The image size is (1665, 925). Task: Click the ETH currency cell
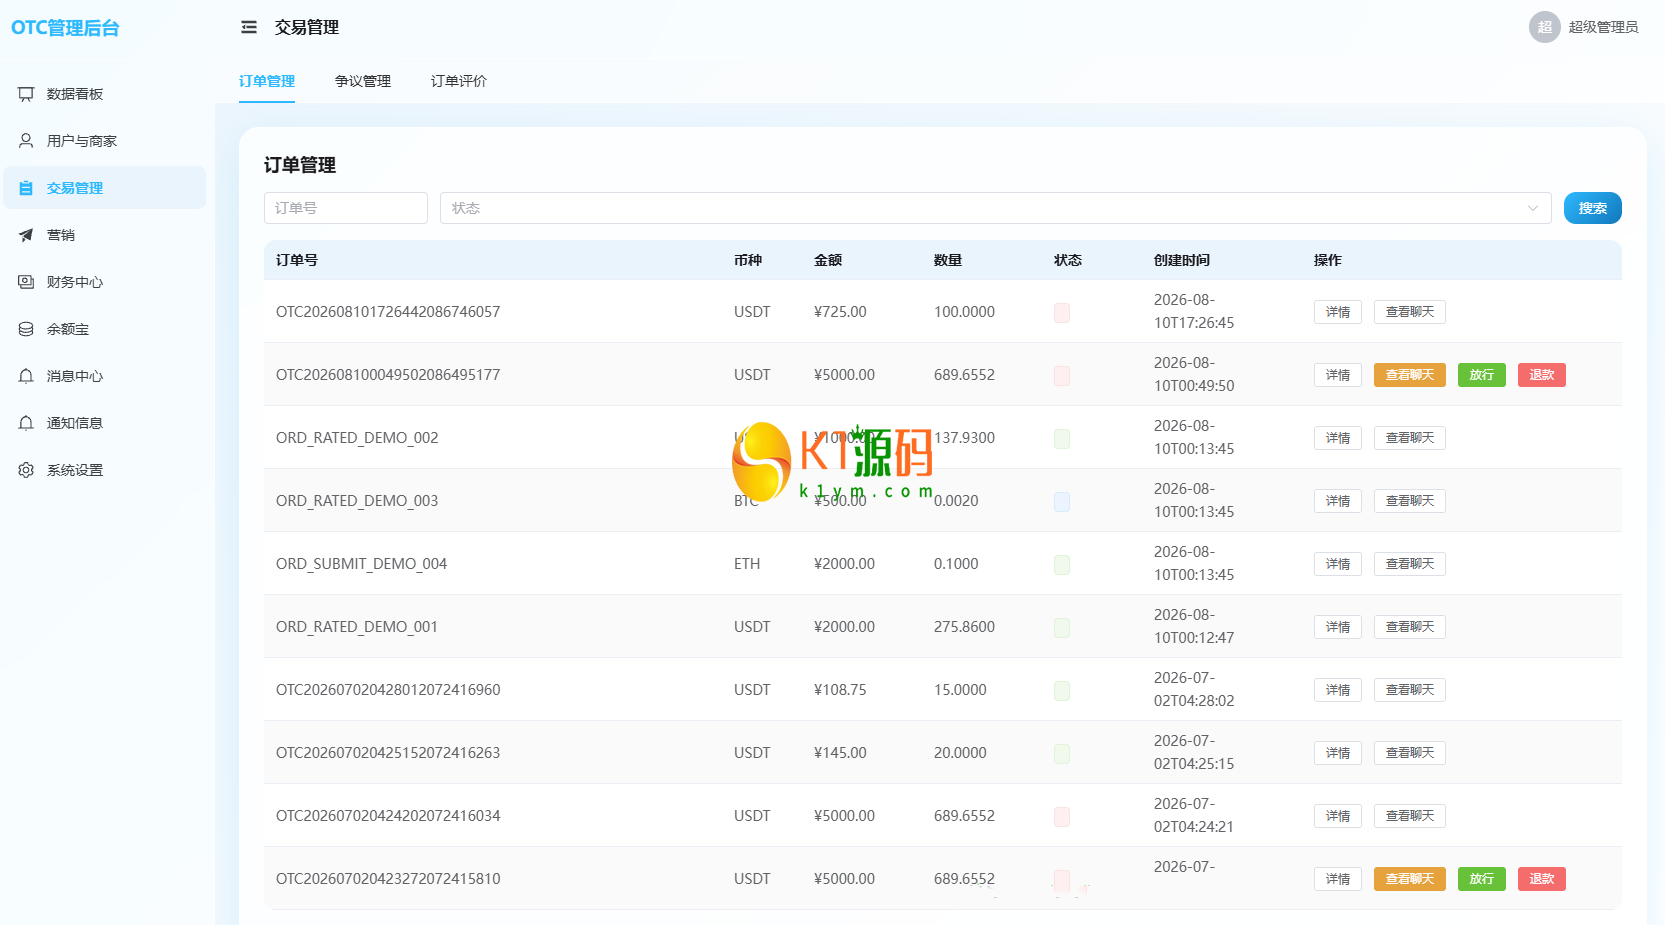coord(747,564)
